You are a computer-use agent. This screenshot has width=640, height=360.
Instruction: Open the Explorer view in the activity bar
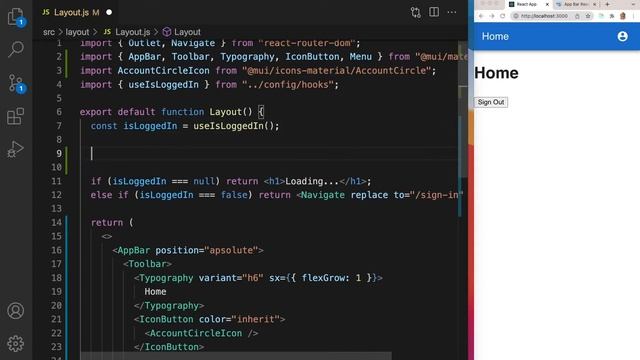pyautogui.click(x=16, y=17)
